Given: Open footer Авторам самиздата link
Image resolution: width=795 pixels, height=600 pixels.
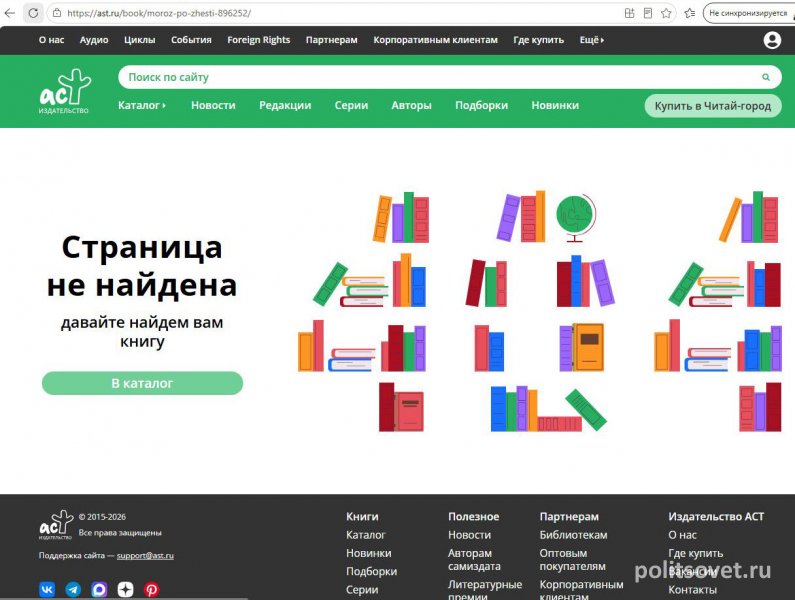Looking at the screenshot, I should (x=474, y=559).
